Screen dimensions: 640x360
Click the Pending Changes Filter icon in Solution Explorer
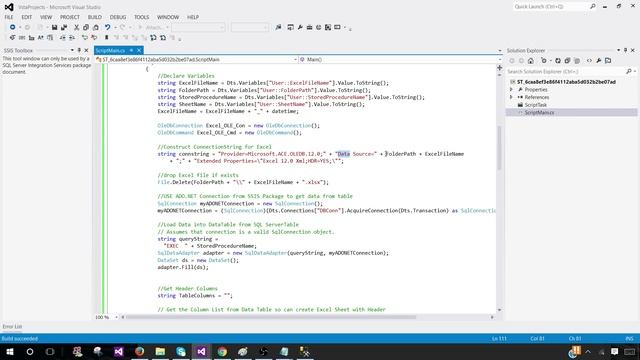click(543, 61)
